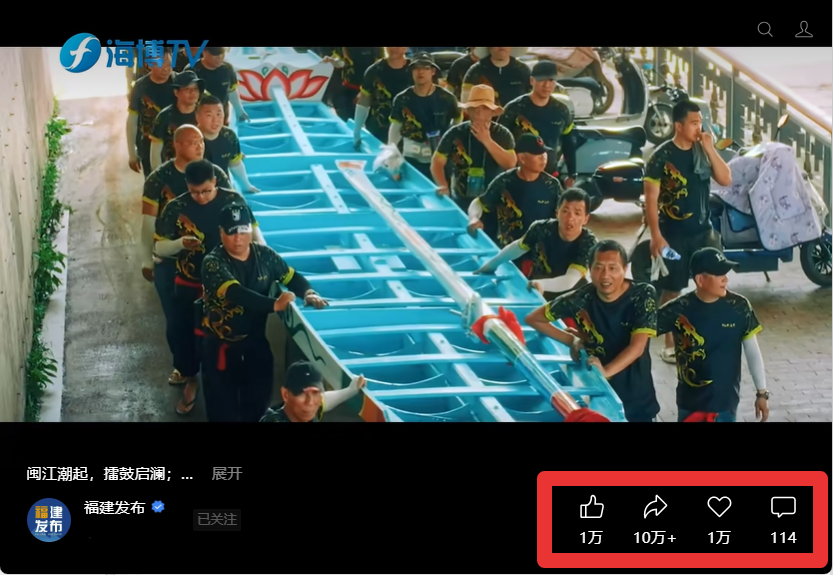The width and height of the screenshot is (833, 575).
Task: Click the video title 闽江潮起，擂鼓启澜
Action: click(109, 473)
